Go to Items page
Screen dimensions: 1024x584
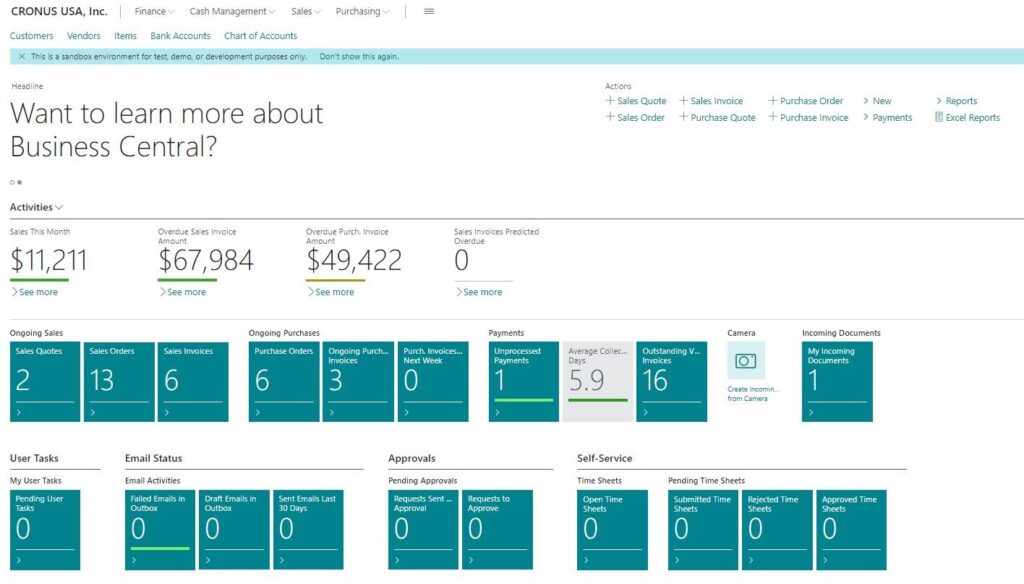pyautogui.click(x=125, y=36)
